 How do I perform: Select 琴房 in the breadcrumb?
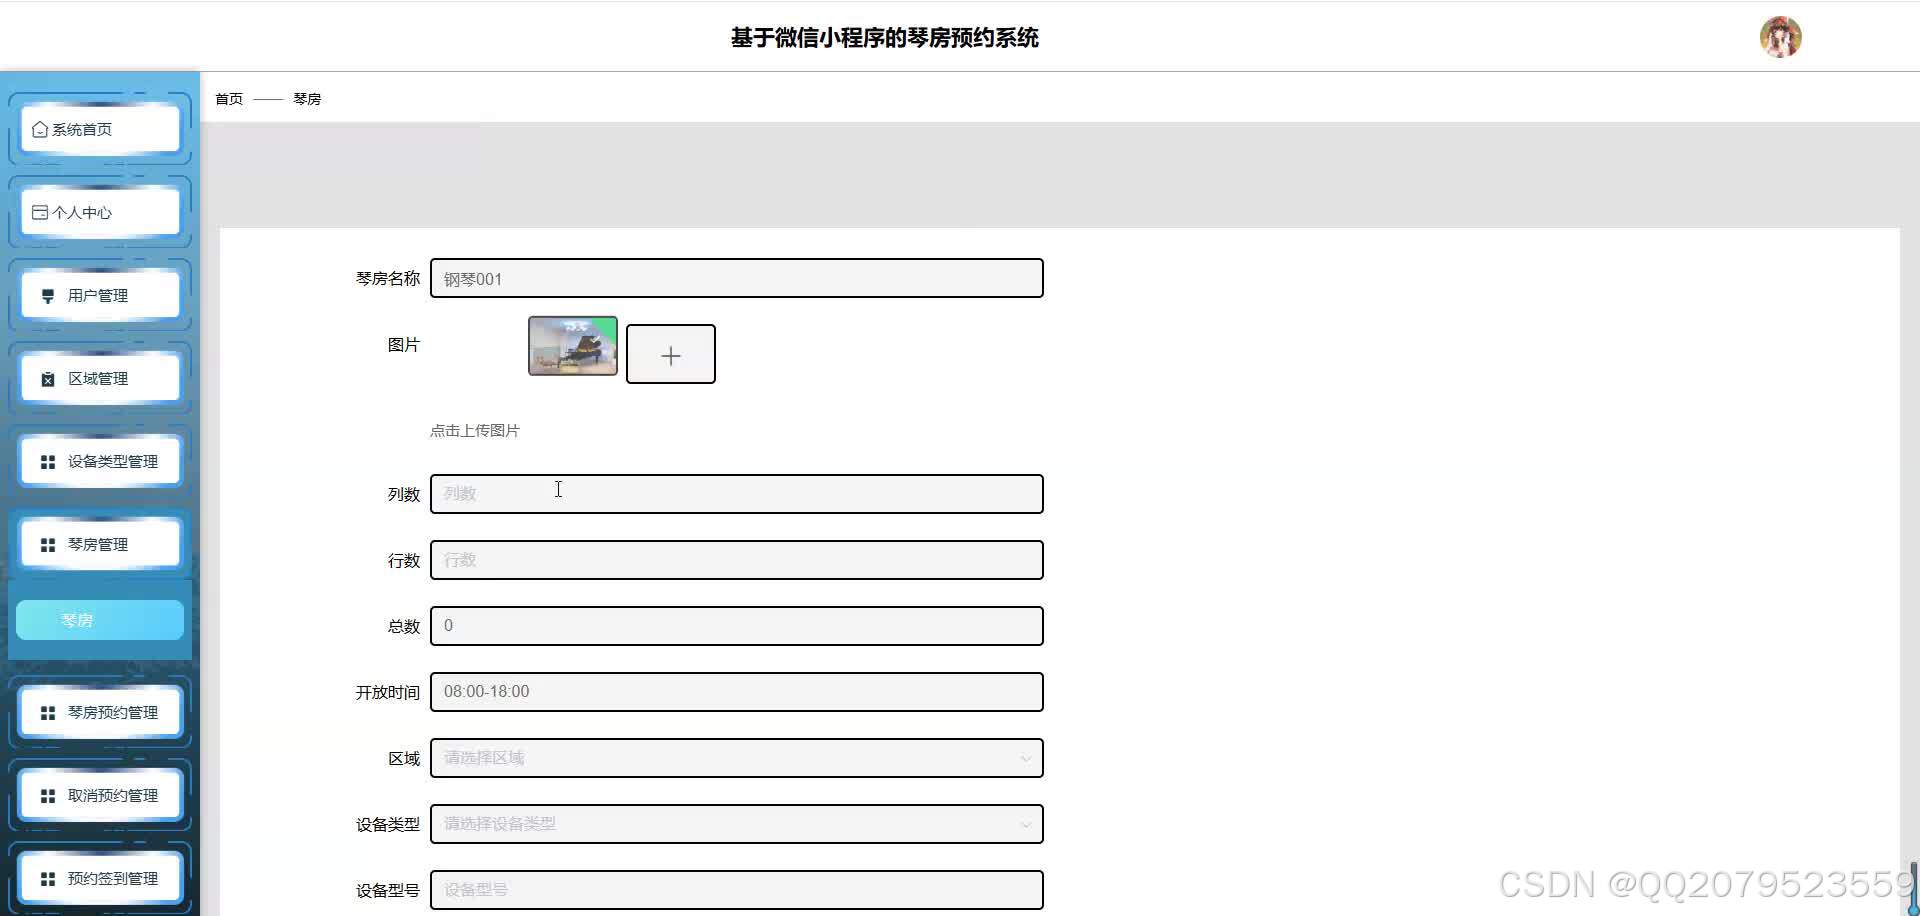306,98
